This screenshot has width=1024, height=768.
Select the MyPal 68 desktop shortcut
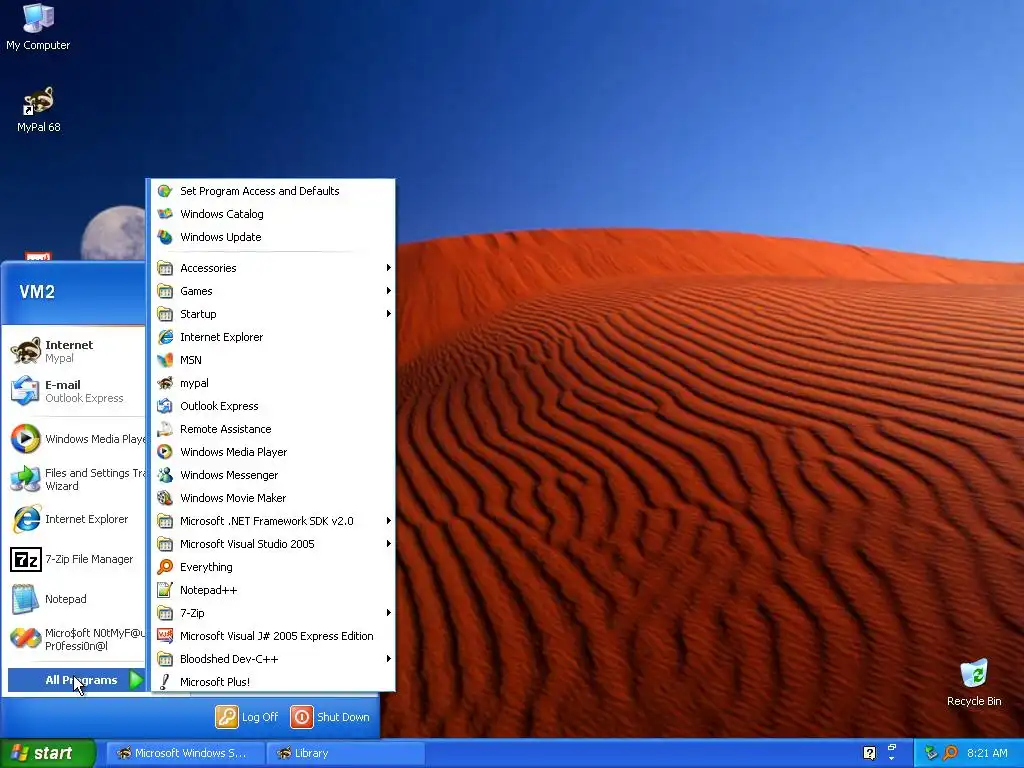pos(38,110)
